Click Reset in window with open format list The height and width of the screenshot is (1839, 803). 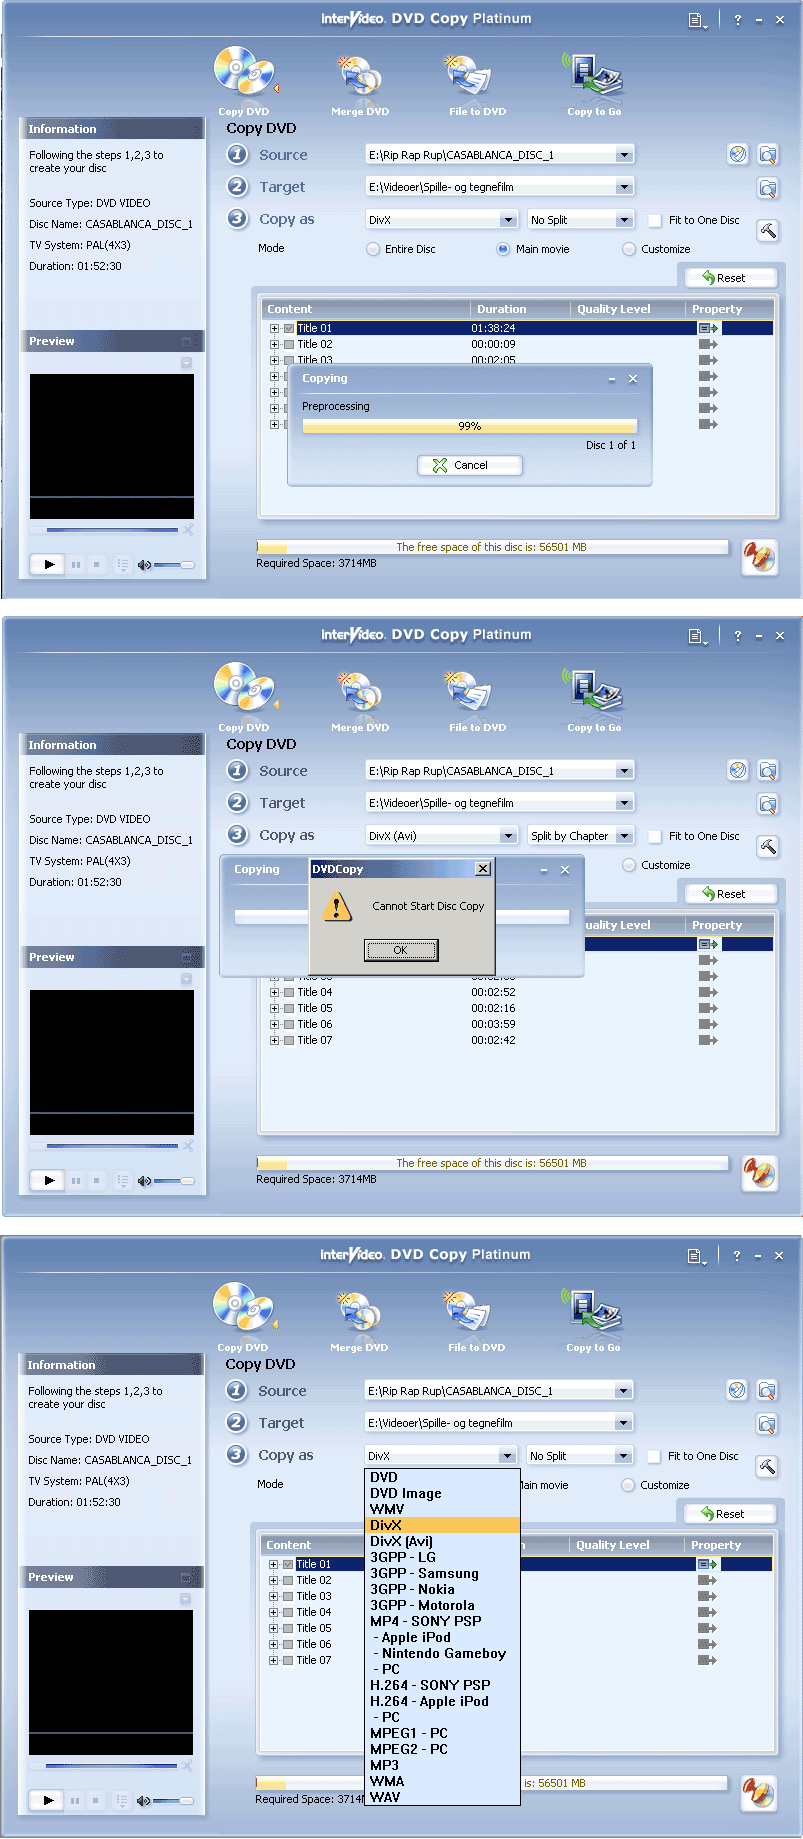click(730, 1514)
